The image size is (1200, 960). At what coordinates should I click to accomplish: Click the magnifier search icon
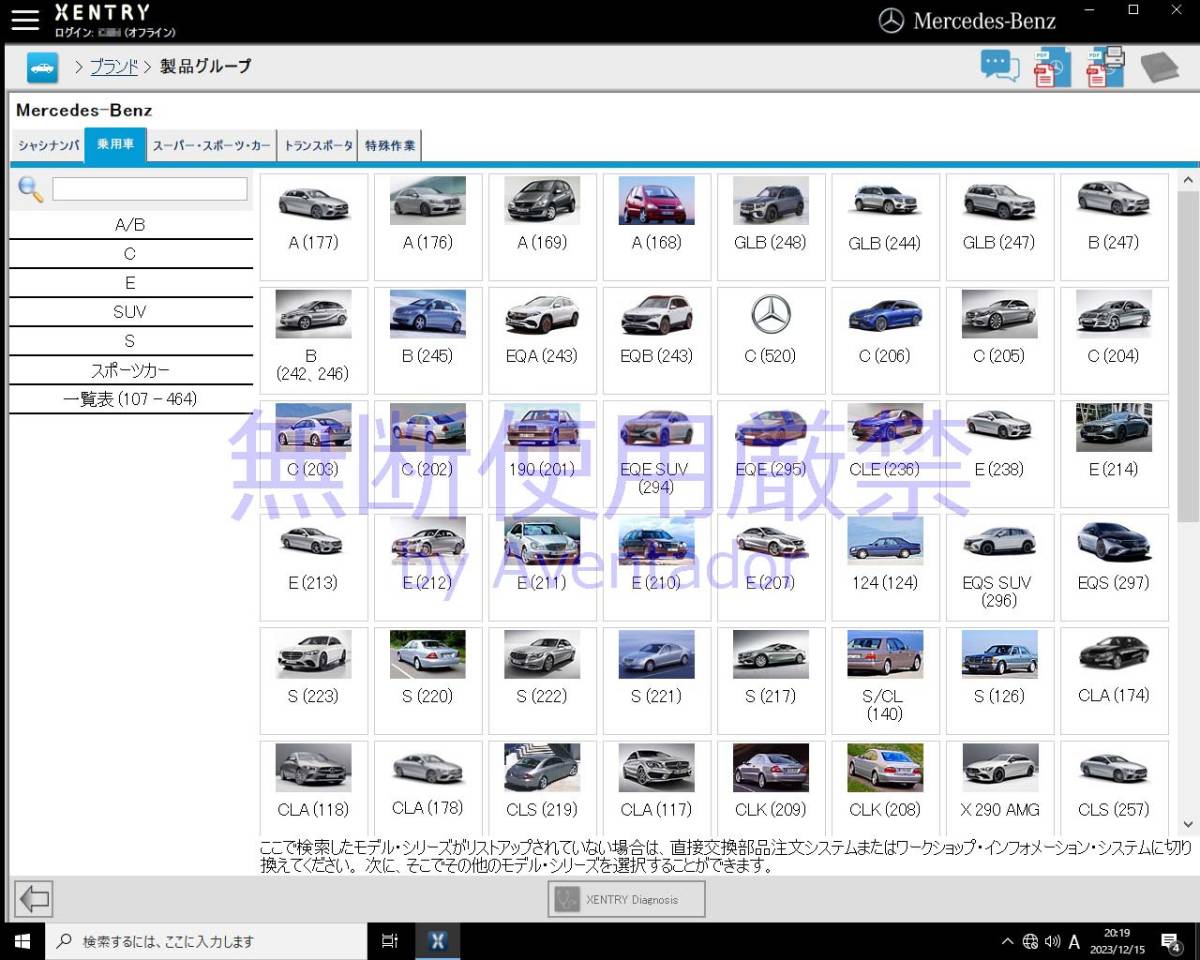point(31,189)
